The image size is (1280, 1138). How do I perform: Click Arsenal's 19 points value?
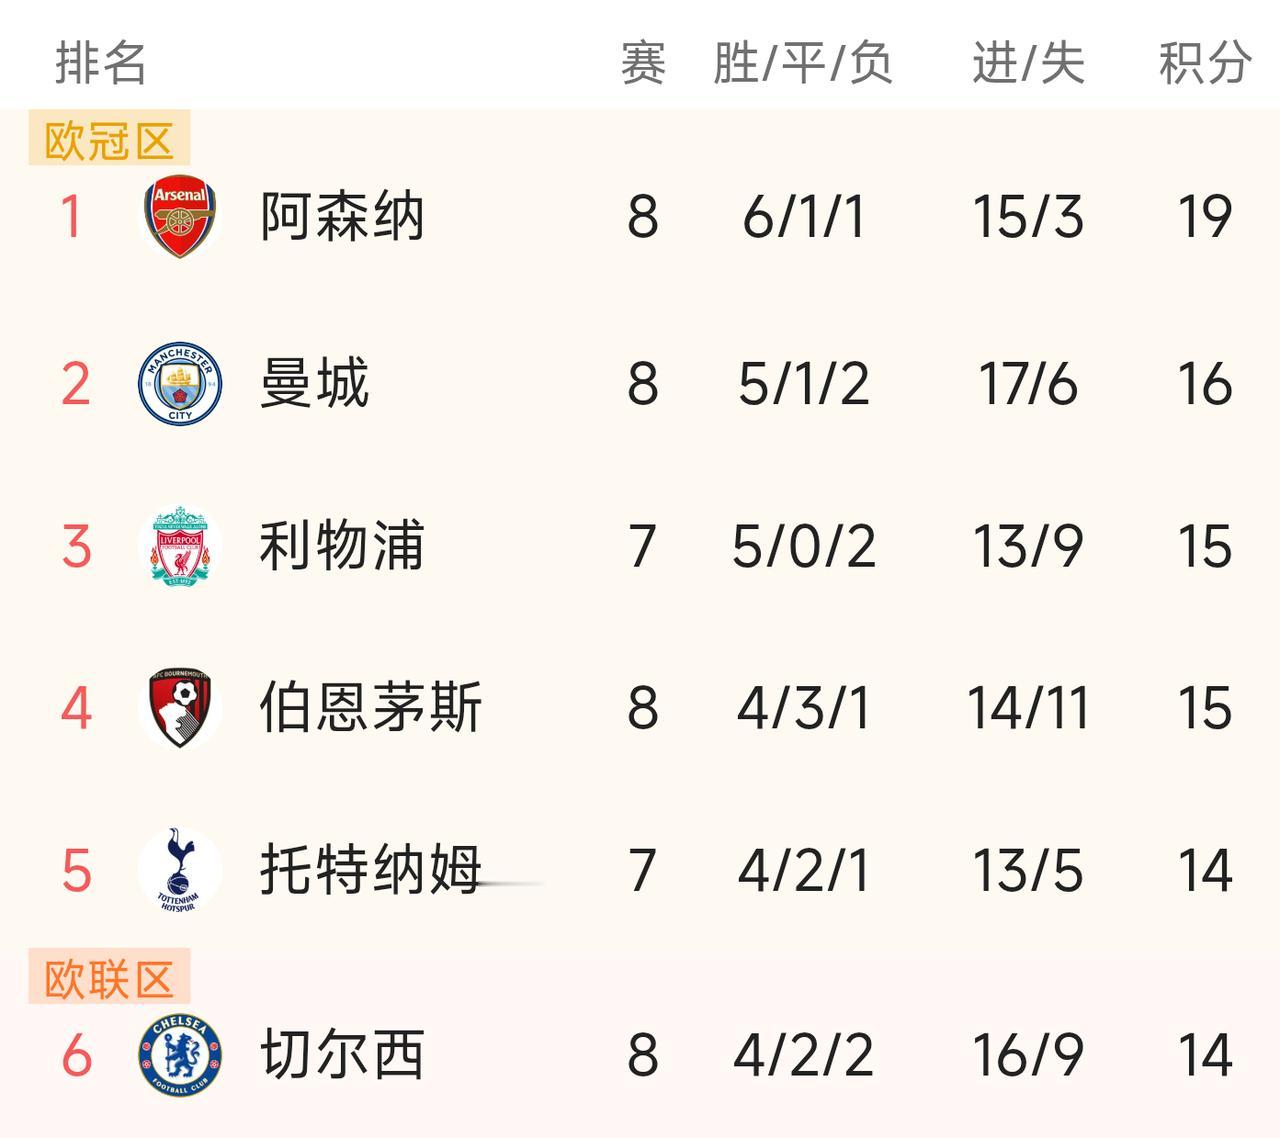coord(1204,216)
